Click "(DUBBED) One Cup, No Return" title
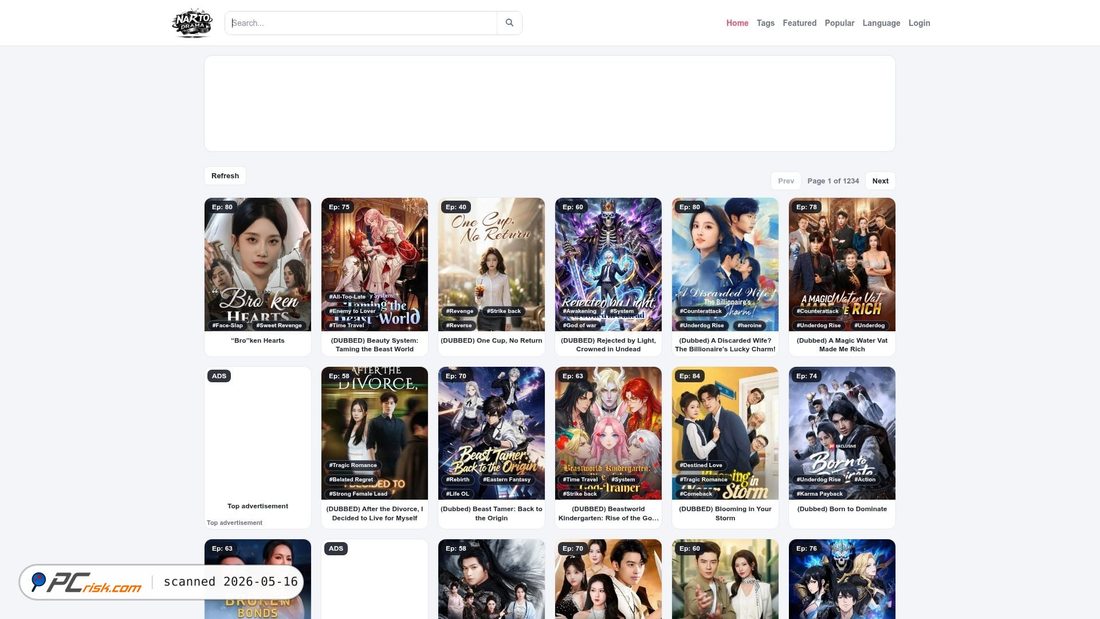 coord(491,340)
